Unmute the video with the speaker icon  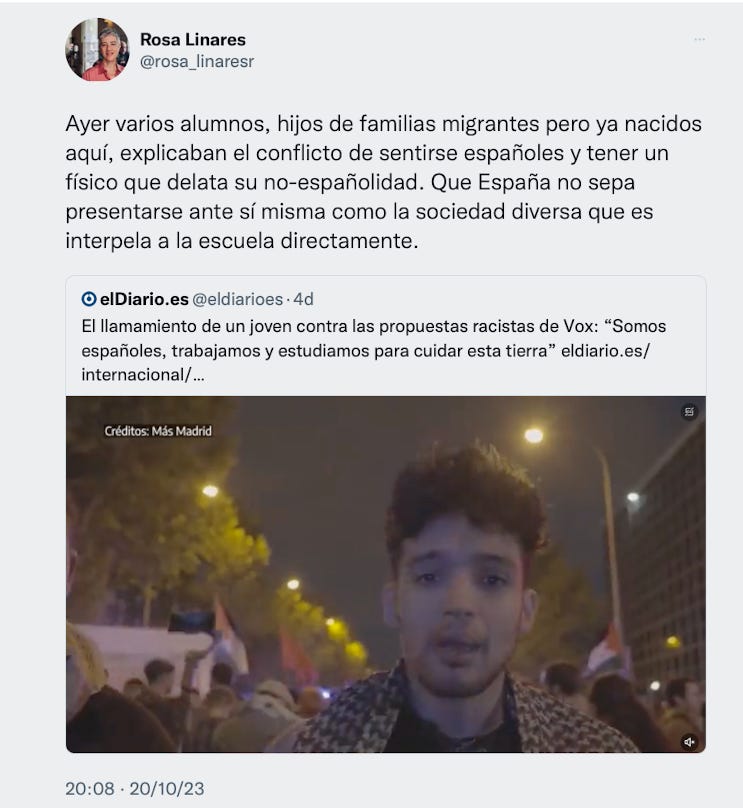689,742
